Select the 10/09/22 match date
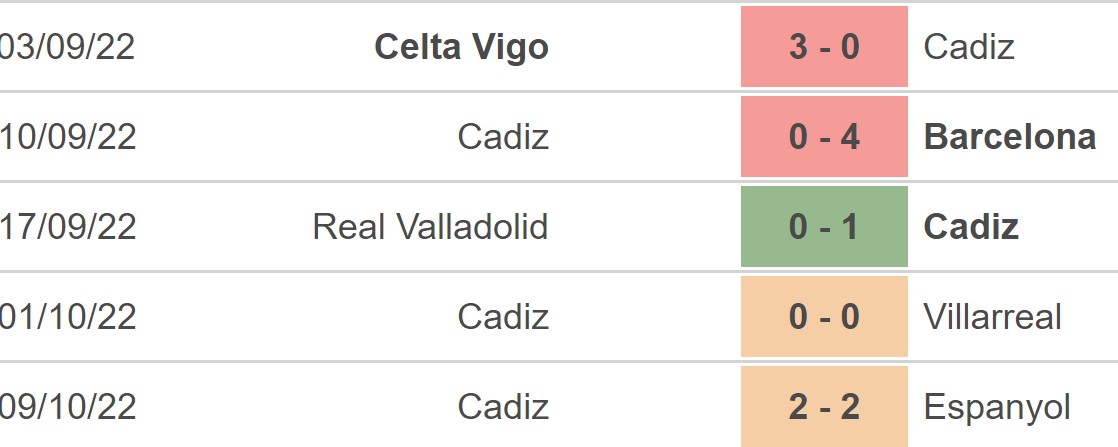The height and width of the screenshot is (447, 1118). (67, 137)
